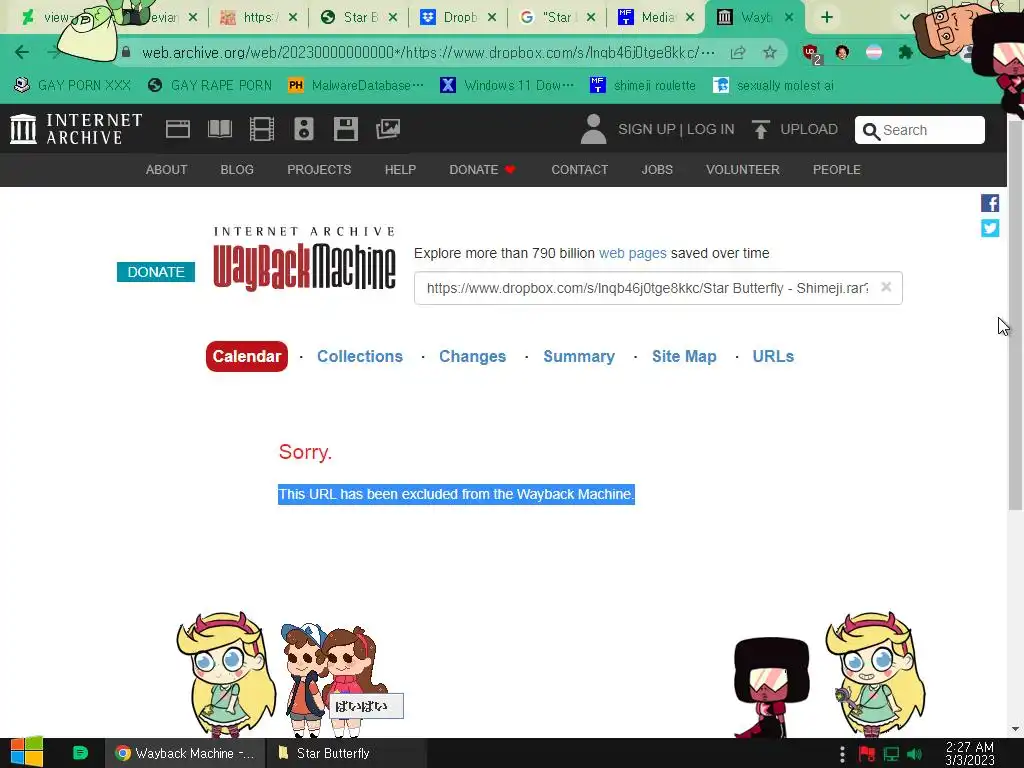
Task: Open the Internet Archive video film icon
Action: [x=262, y=129]
